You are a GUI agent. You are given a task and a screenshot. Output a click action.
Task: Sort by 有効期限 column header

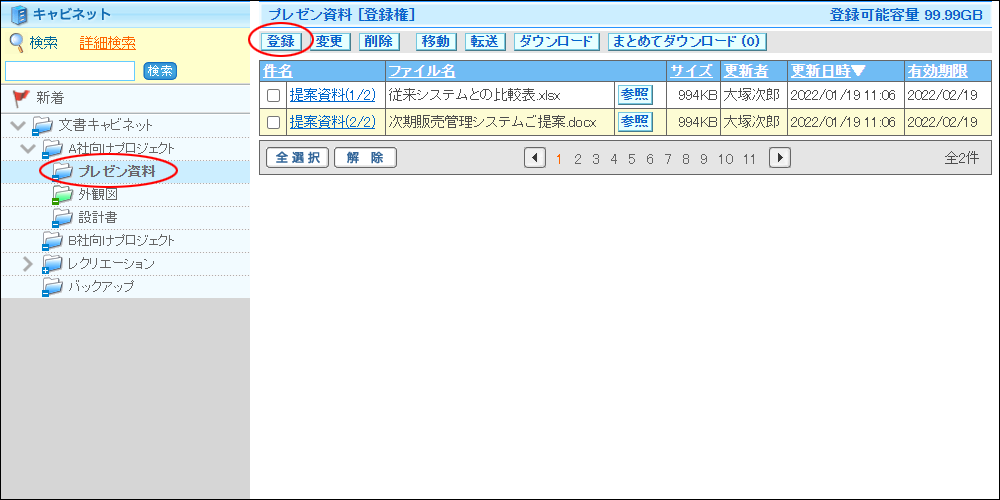pyautogui.click(x=938, y=70)
